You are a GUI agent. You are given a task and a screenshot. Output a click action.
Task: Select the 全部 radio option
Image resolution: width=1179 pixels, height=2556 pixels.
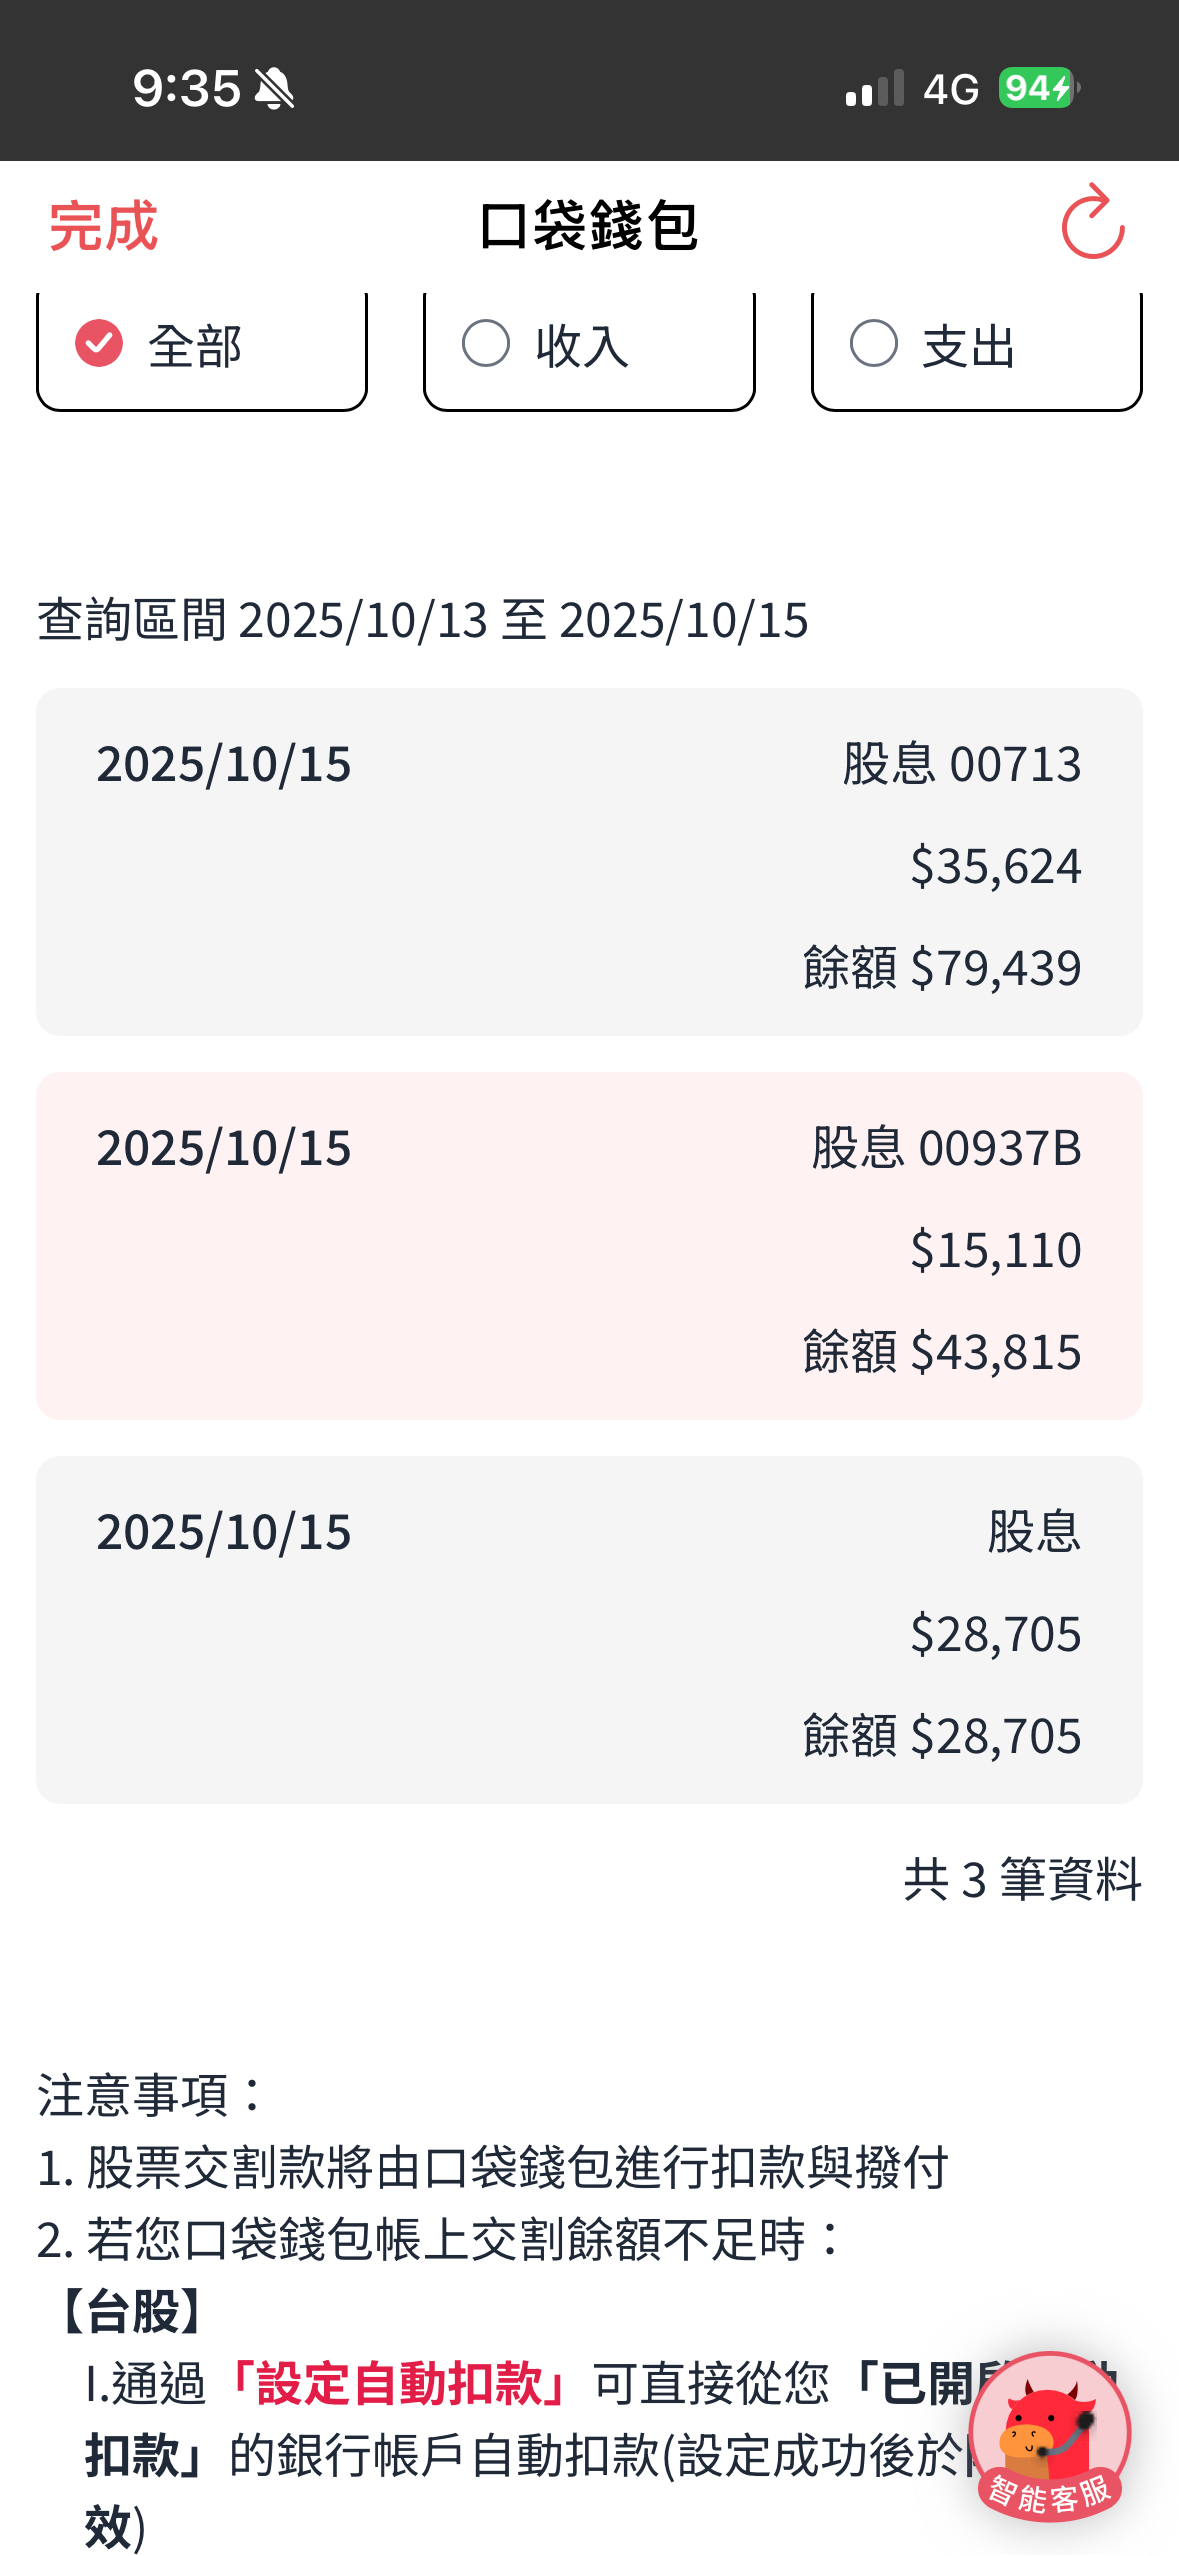tap(201, 346)
